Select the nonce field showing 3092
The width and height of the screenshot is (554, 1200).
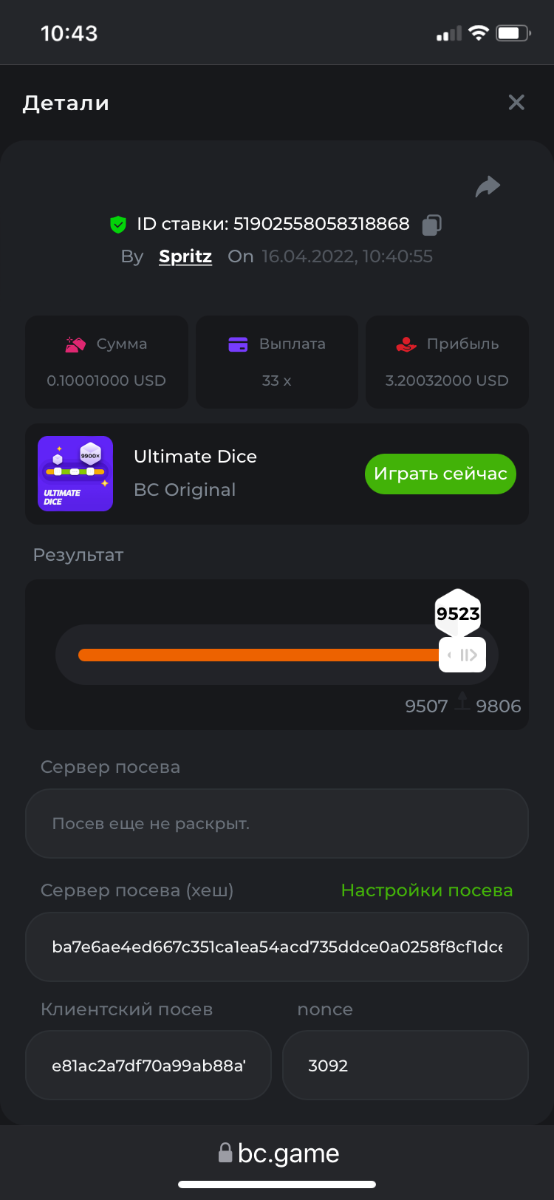405,1065
